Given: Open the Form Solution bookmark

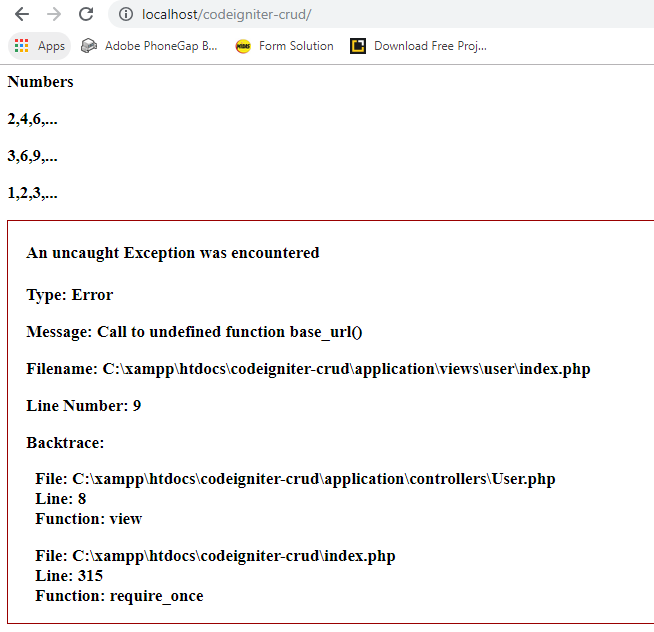Looking at the screenshot, I should [284, 46].
